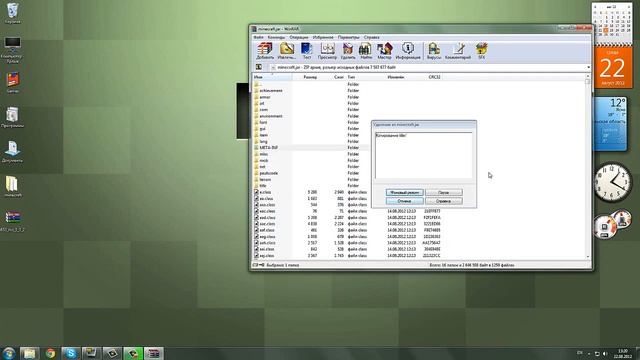Image resolution: width=640 pixels, height=360 pixels.
Task: Open Skype from the taskbar
Action: (x=71, y=353)
